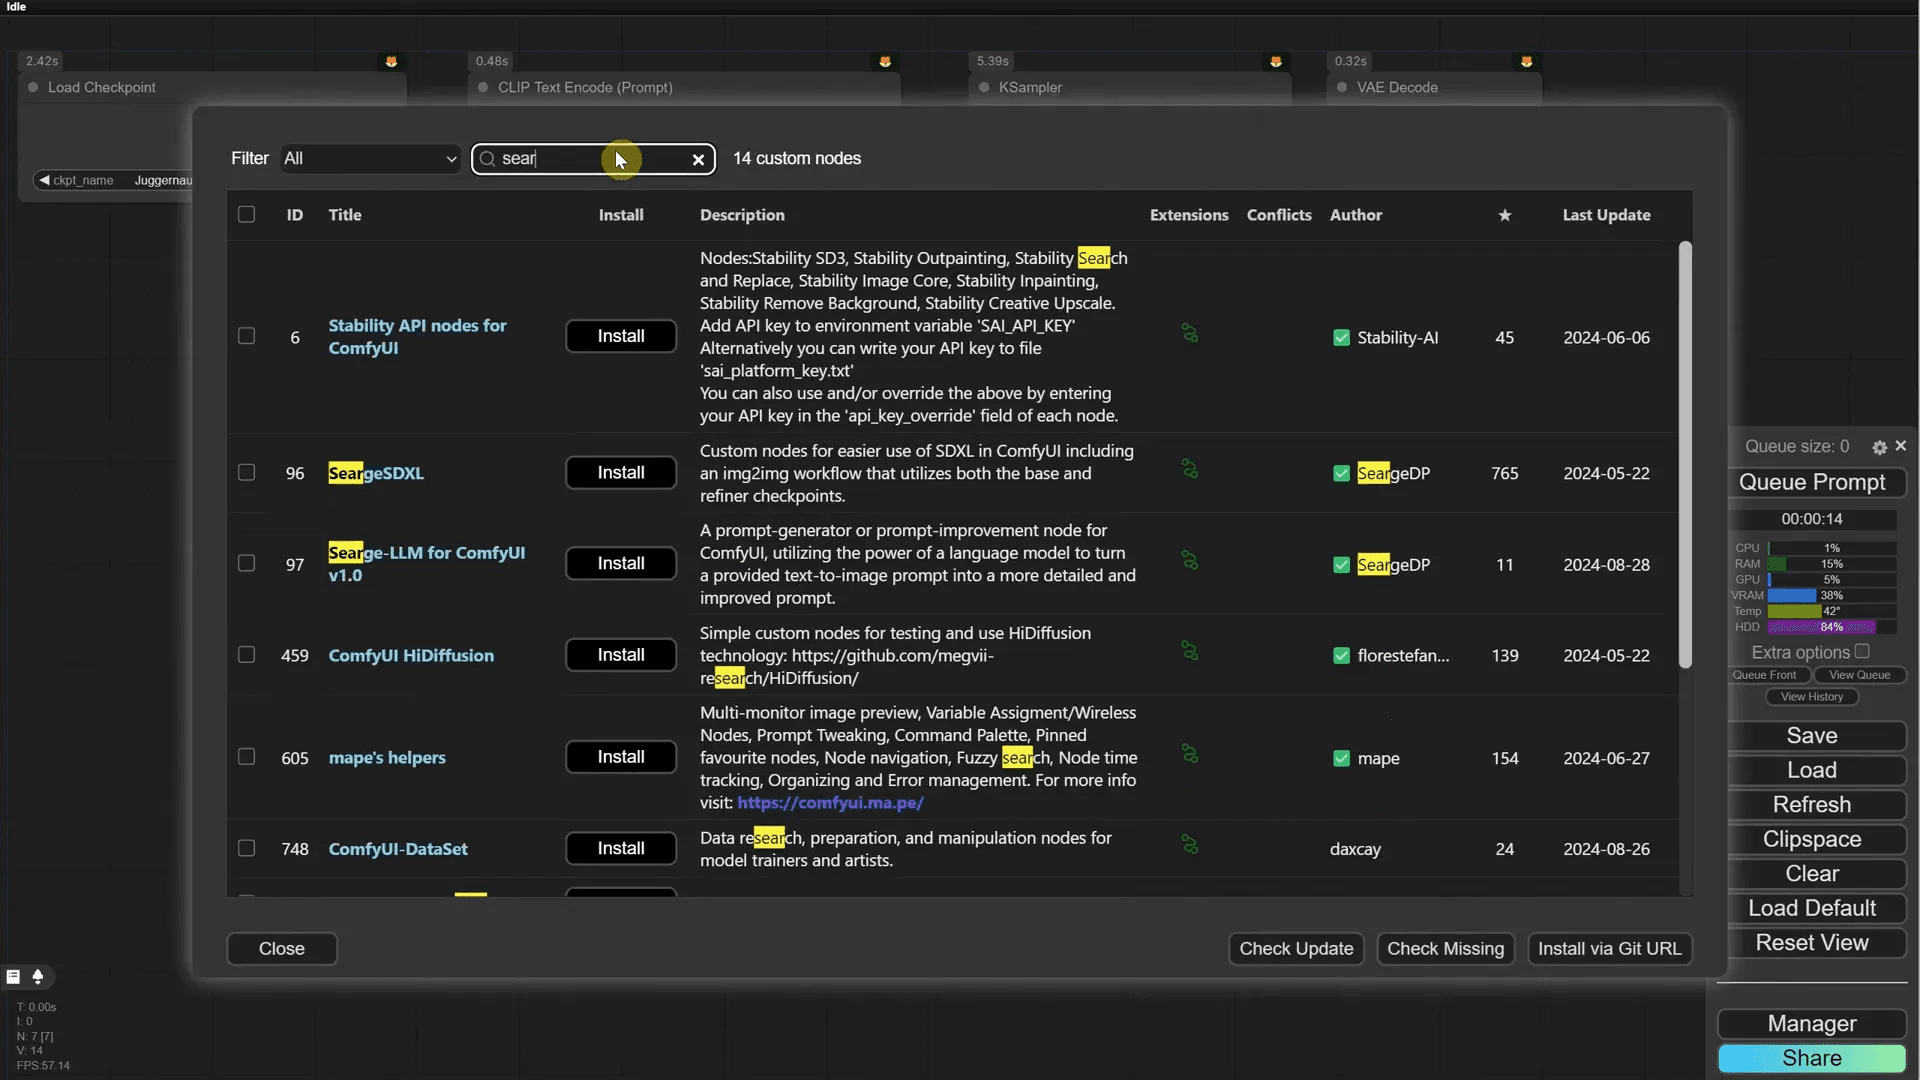The width and height of the screenshot is (1920, 1080).
Task: Click the left arrow on the ckpt_name widget
Action: 45,180
